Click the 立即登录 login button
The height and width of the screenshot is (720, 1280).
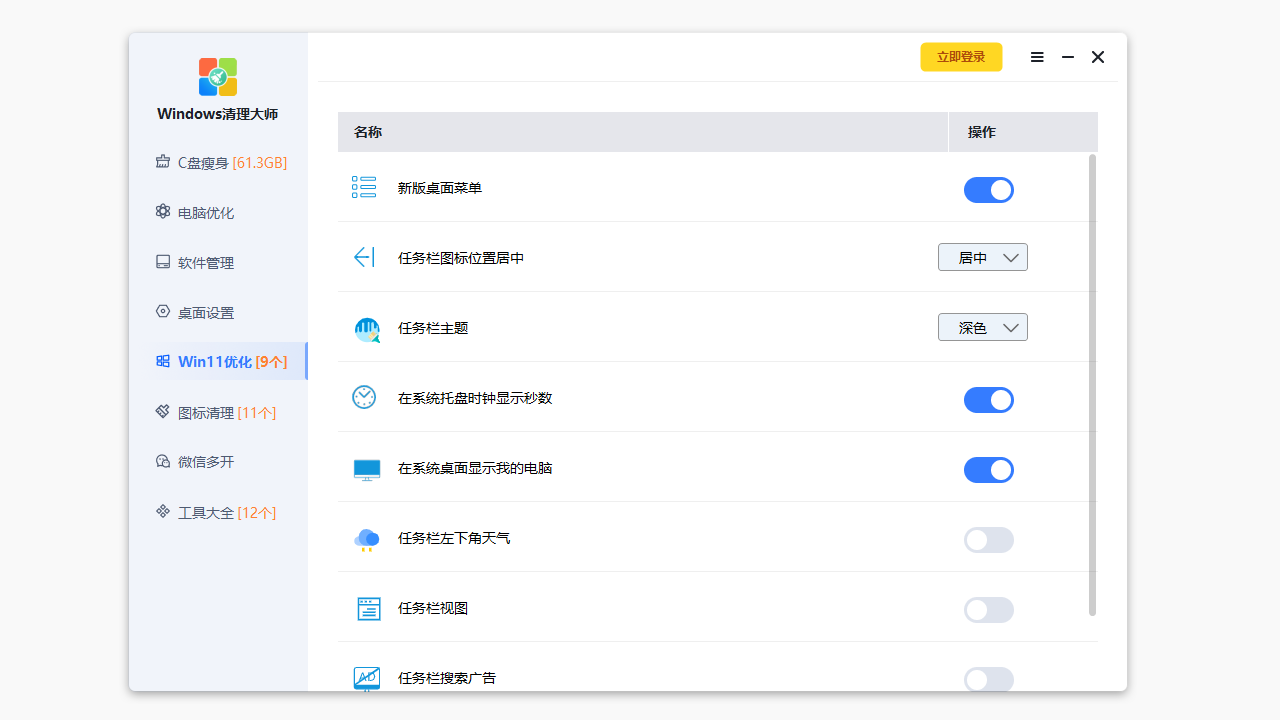pyautogui.click(x=961, y=57)
